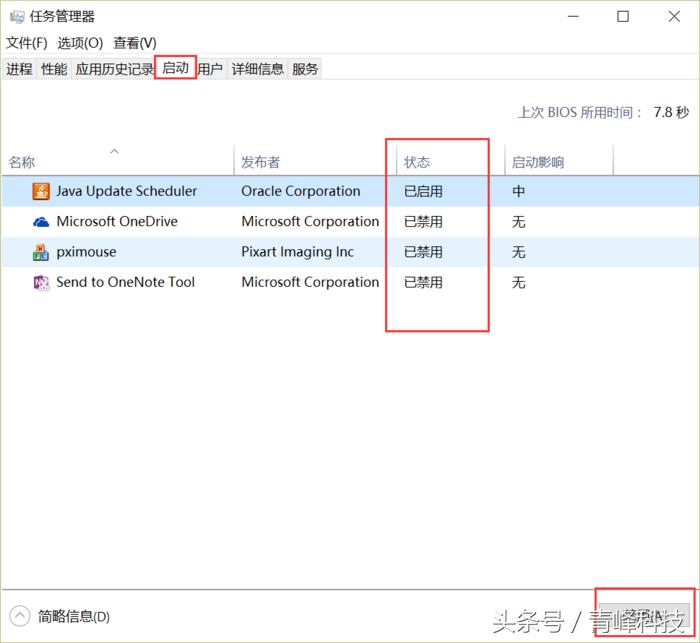Click the Microsoft OneDrive cloud icon
This screenshot has height=643, width=700.
click(x=41, y=221)
